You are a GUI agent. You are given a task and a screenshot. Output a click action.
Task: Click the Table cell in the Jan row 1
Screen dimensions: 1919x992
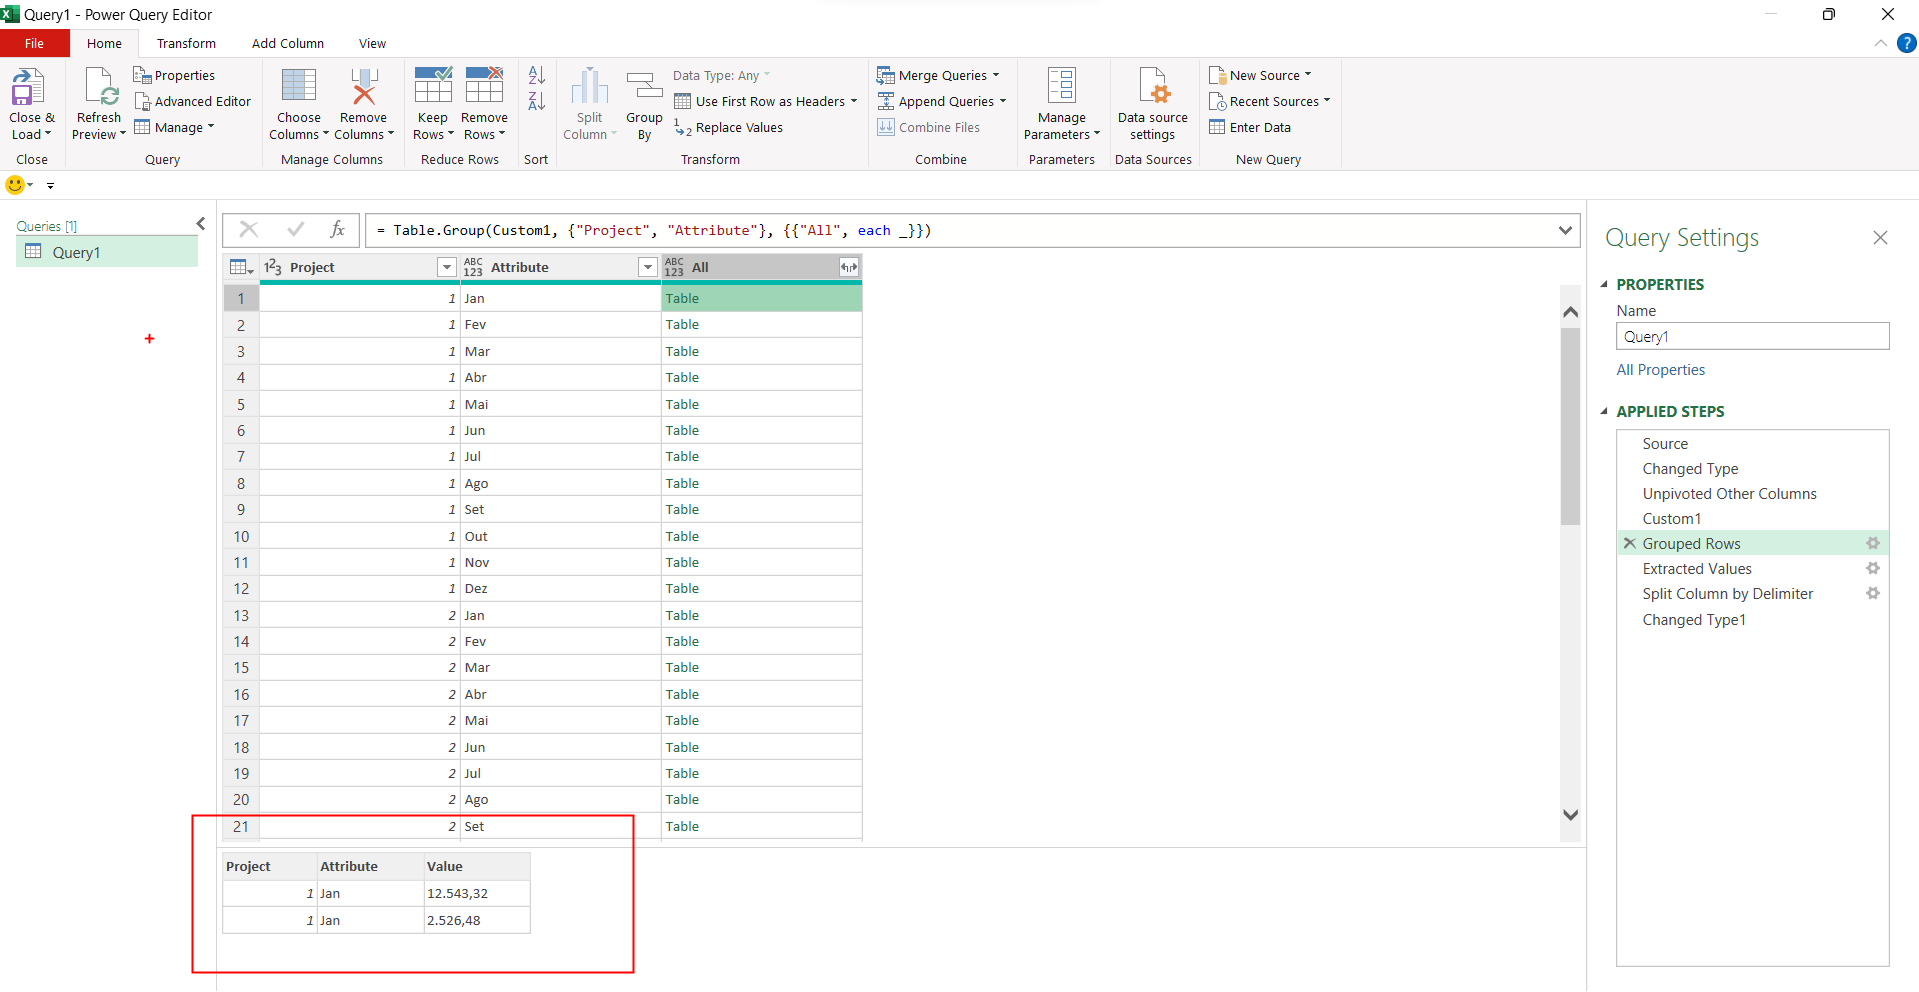(x=761, y=298)
